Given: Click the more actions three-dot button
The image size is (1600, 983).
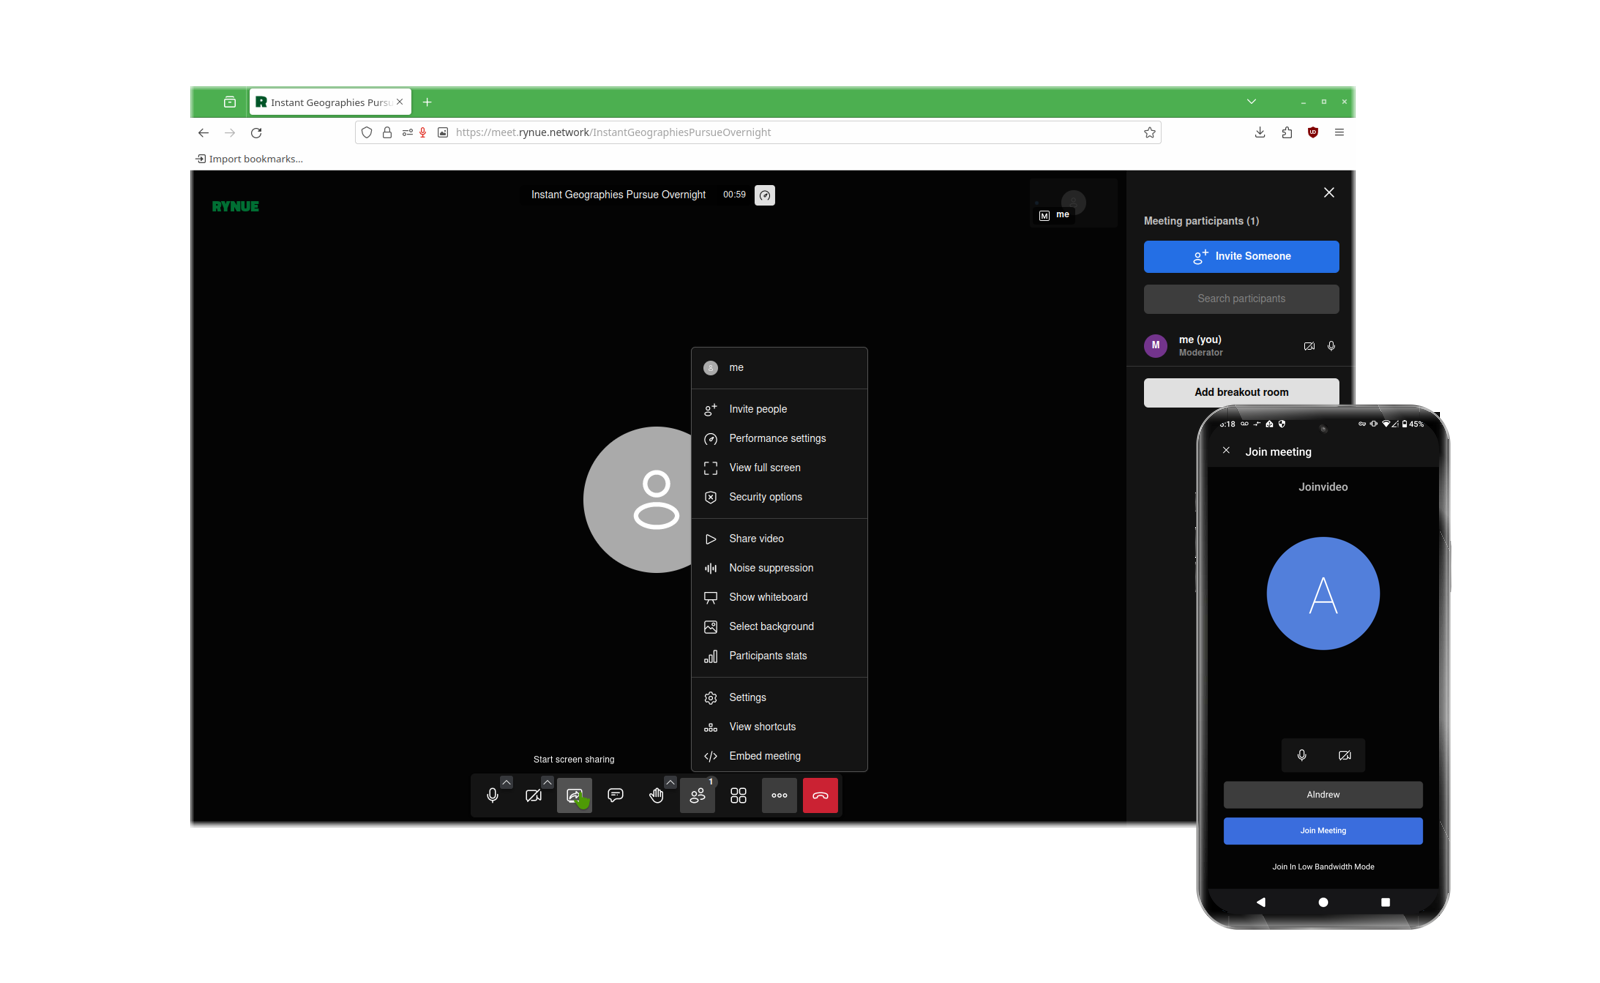Looking at the screenshot, I should pyautogui.click(x=779, y=796).
